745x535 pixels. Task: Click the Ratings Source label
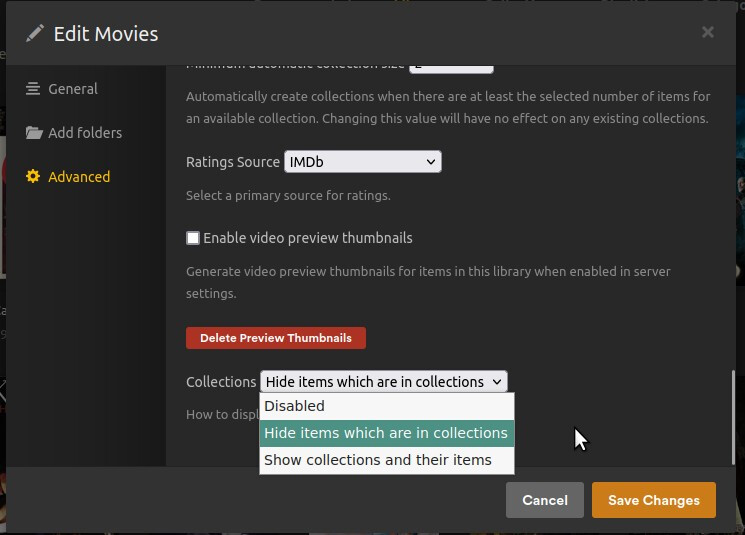233,162
